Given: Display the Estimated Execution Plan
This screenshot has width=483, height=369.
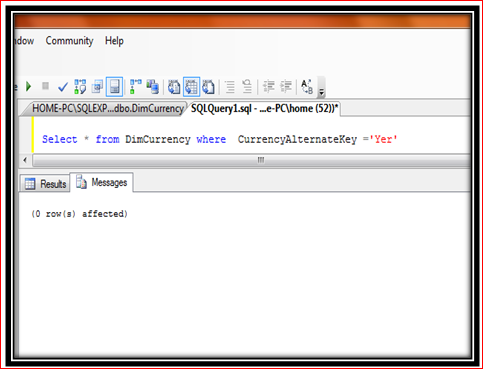Looking at the screenshot, I should pyautogui.click(x=80, y=87).
